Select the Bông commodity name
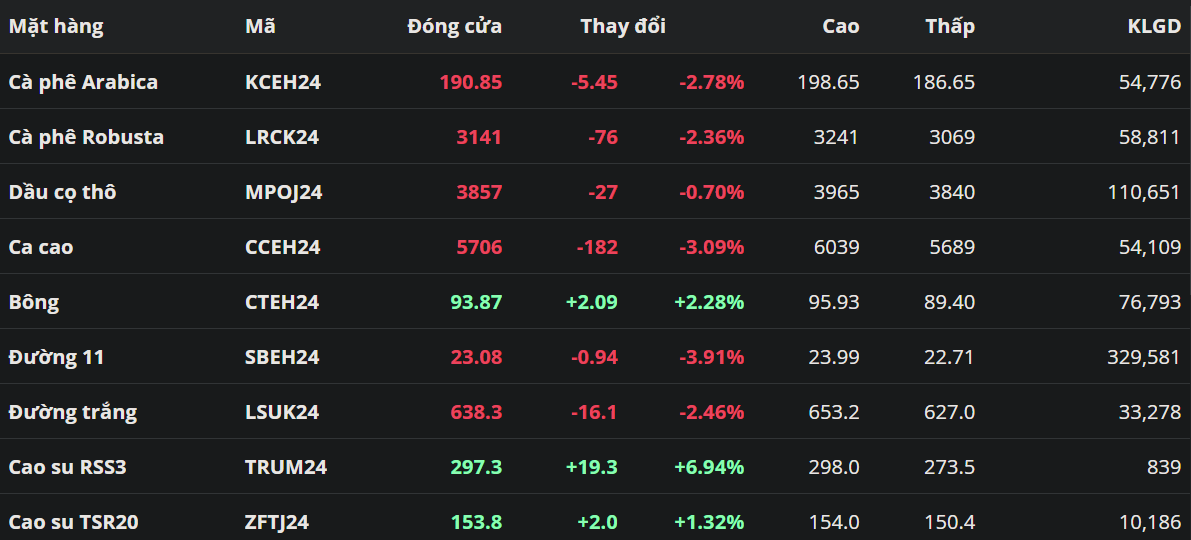The width and height of the screenshot is (1191, 540). point(34,302)
